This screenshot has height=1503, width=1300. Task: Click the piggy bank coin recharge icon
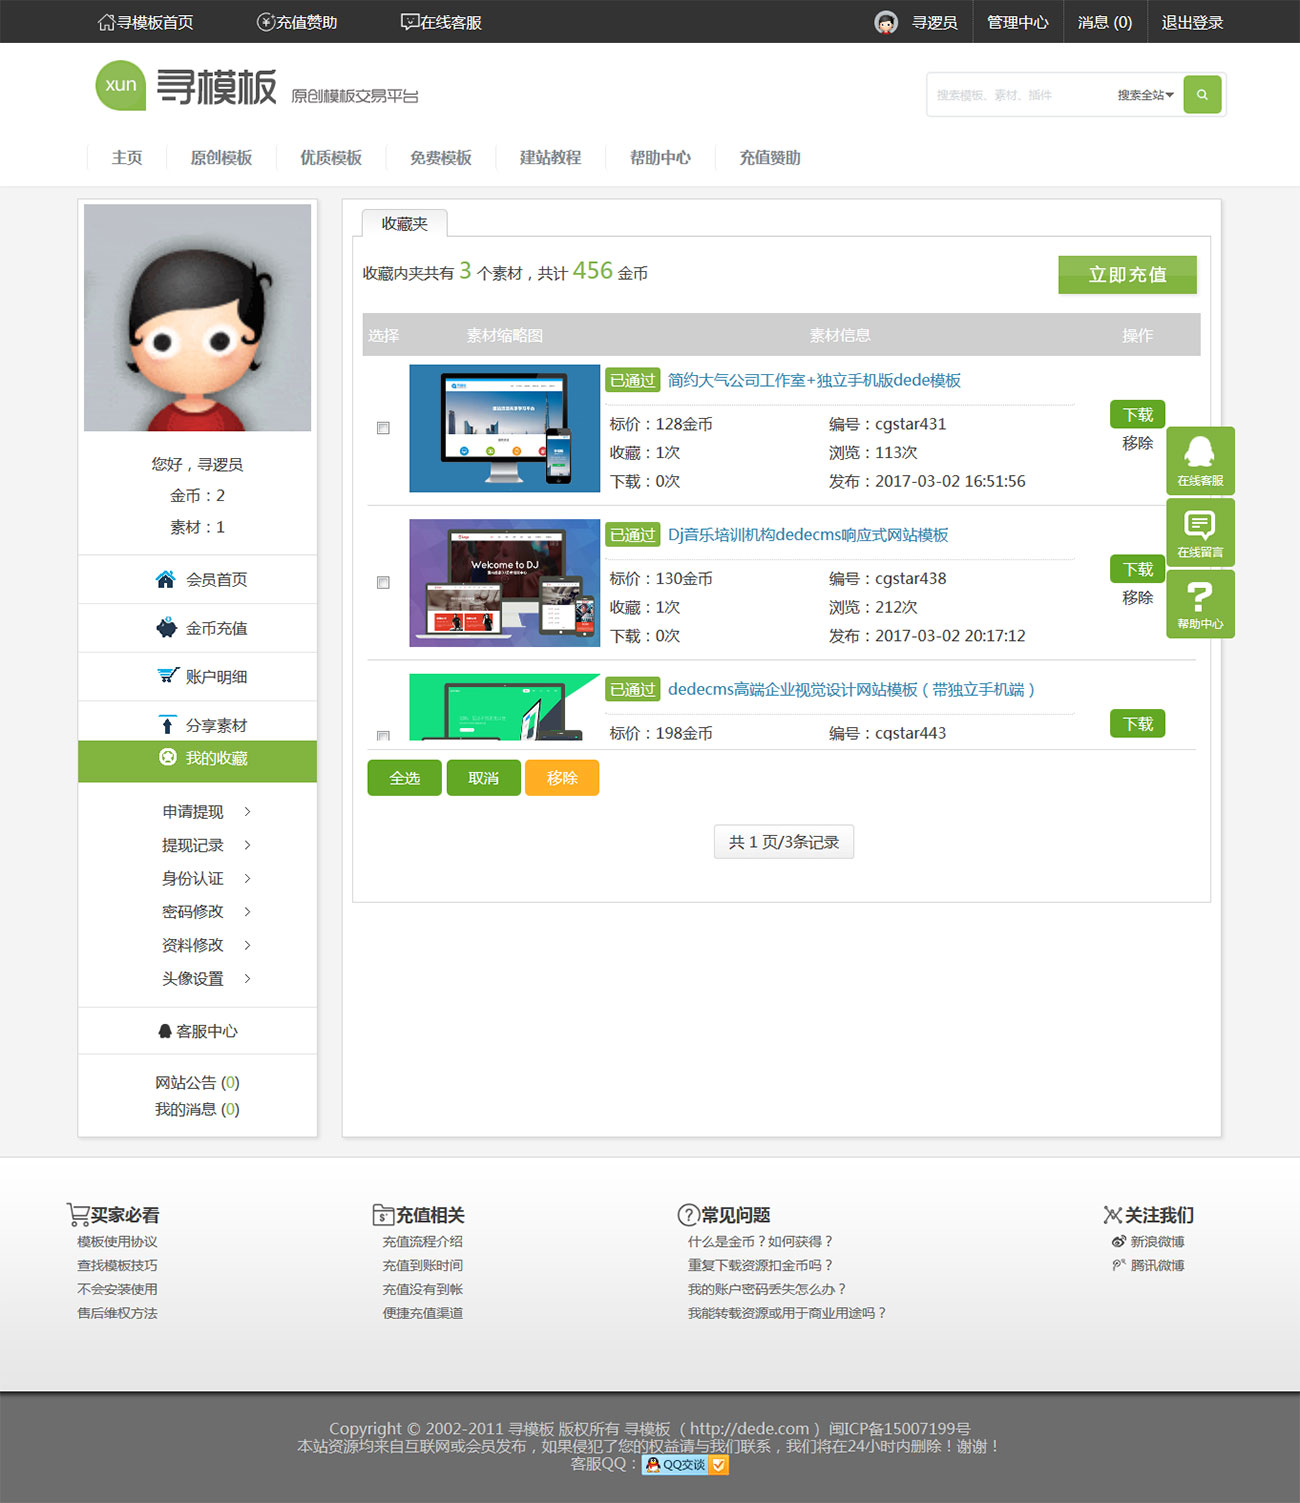pos(166,628)
